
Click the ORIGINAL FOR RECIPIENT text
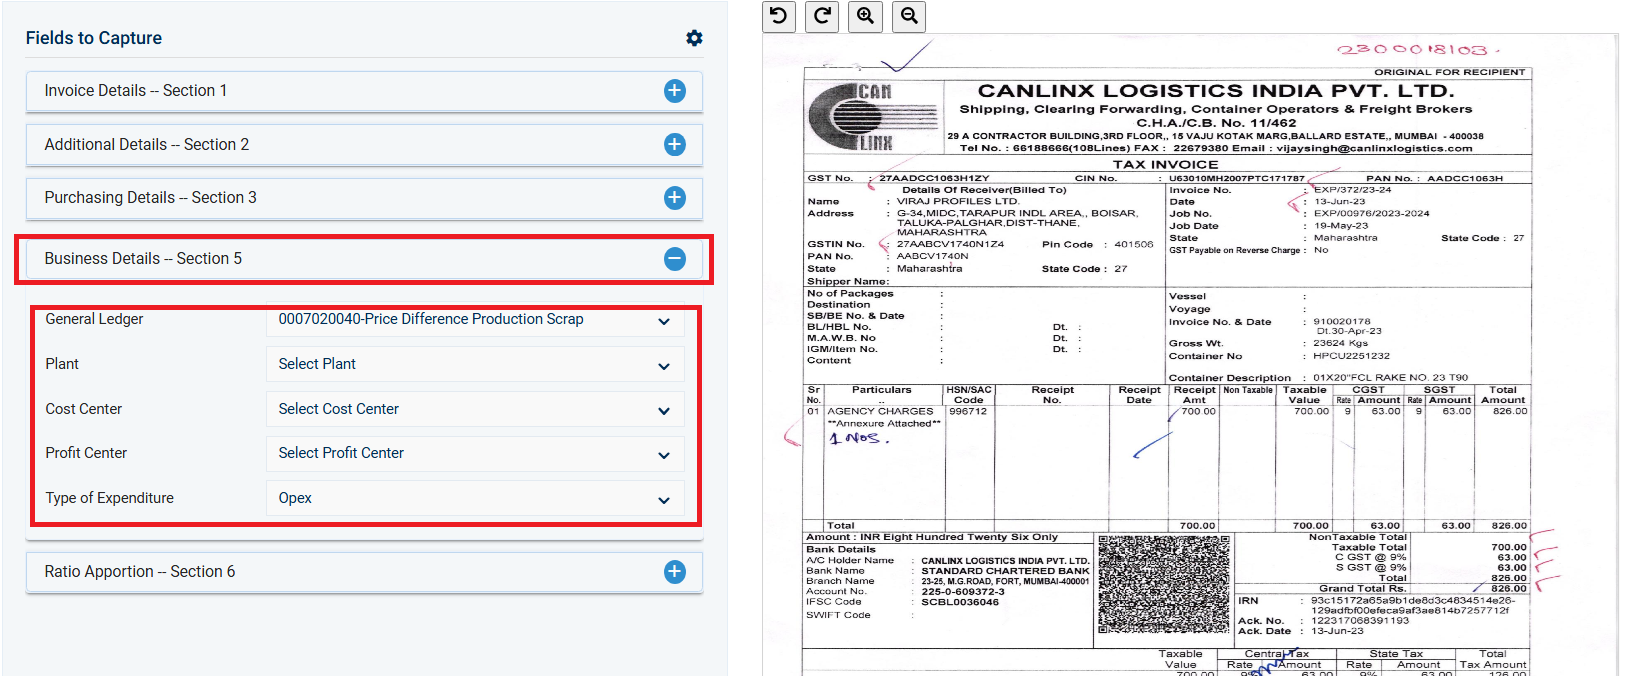1449,72
